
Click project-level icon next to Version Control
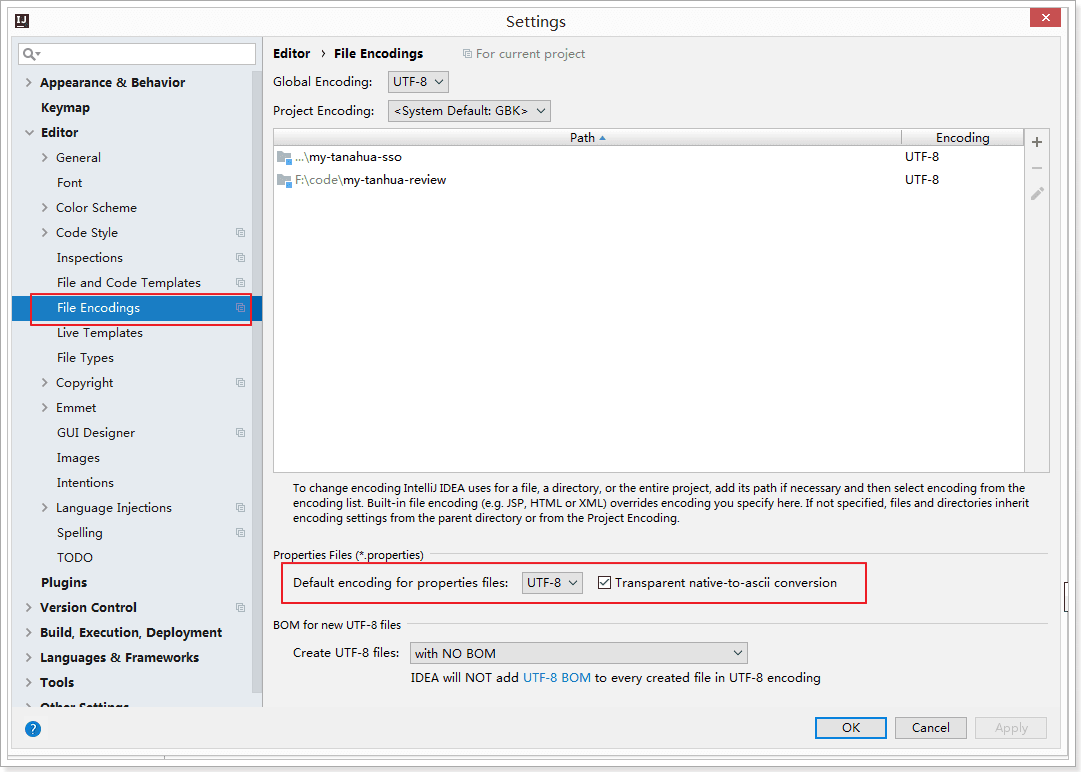[x=240, y=608]
